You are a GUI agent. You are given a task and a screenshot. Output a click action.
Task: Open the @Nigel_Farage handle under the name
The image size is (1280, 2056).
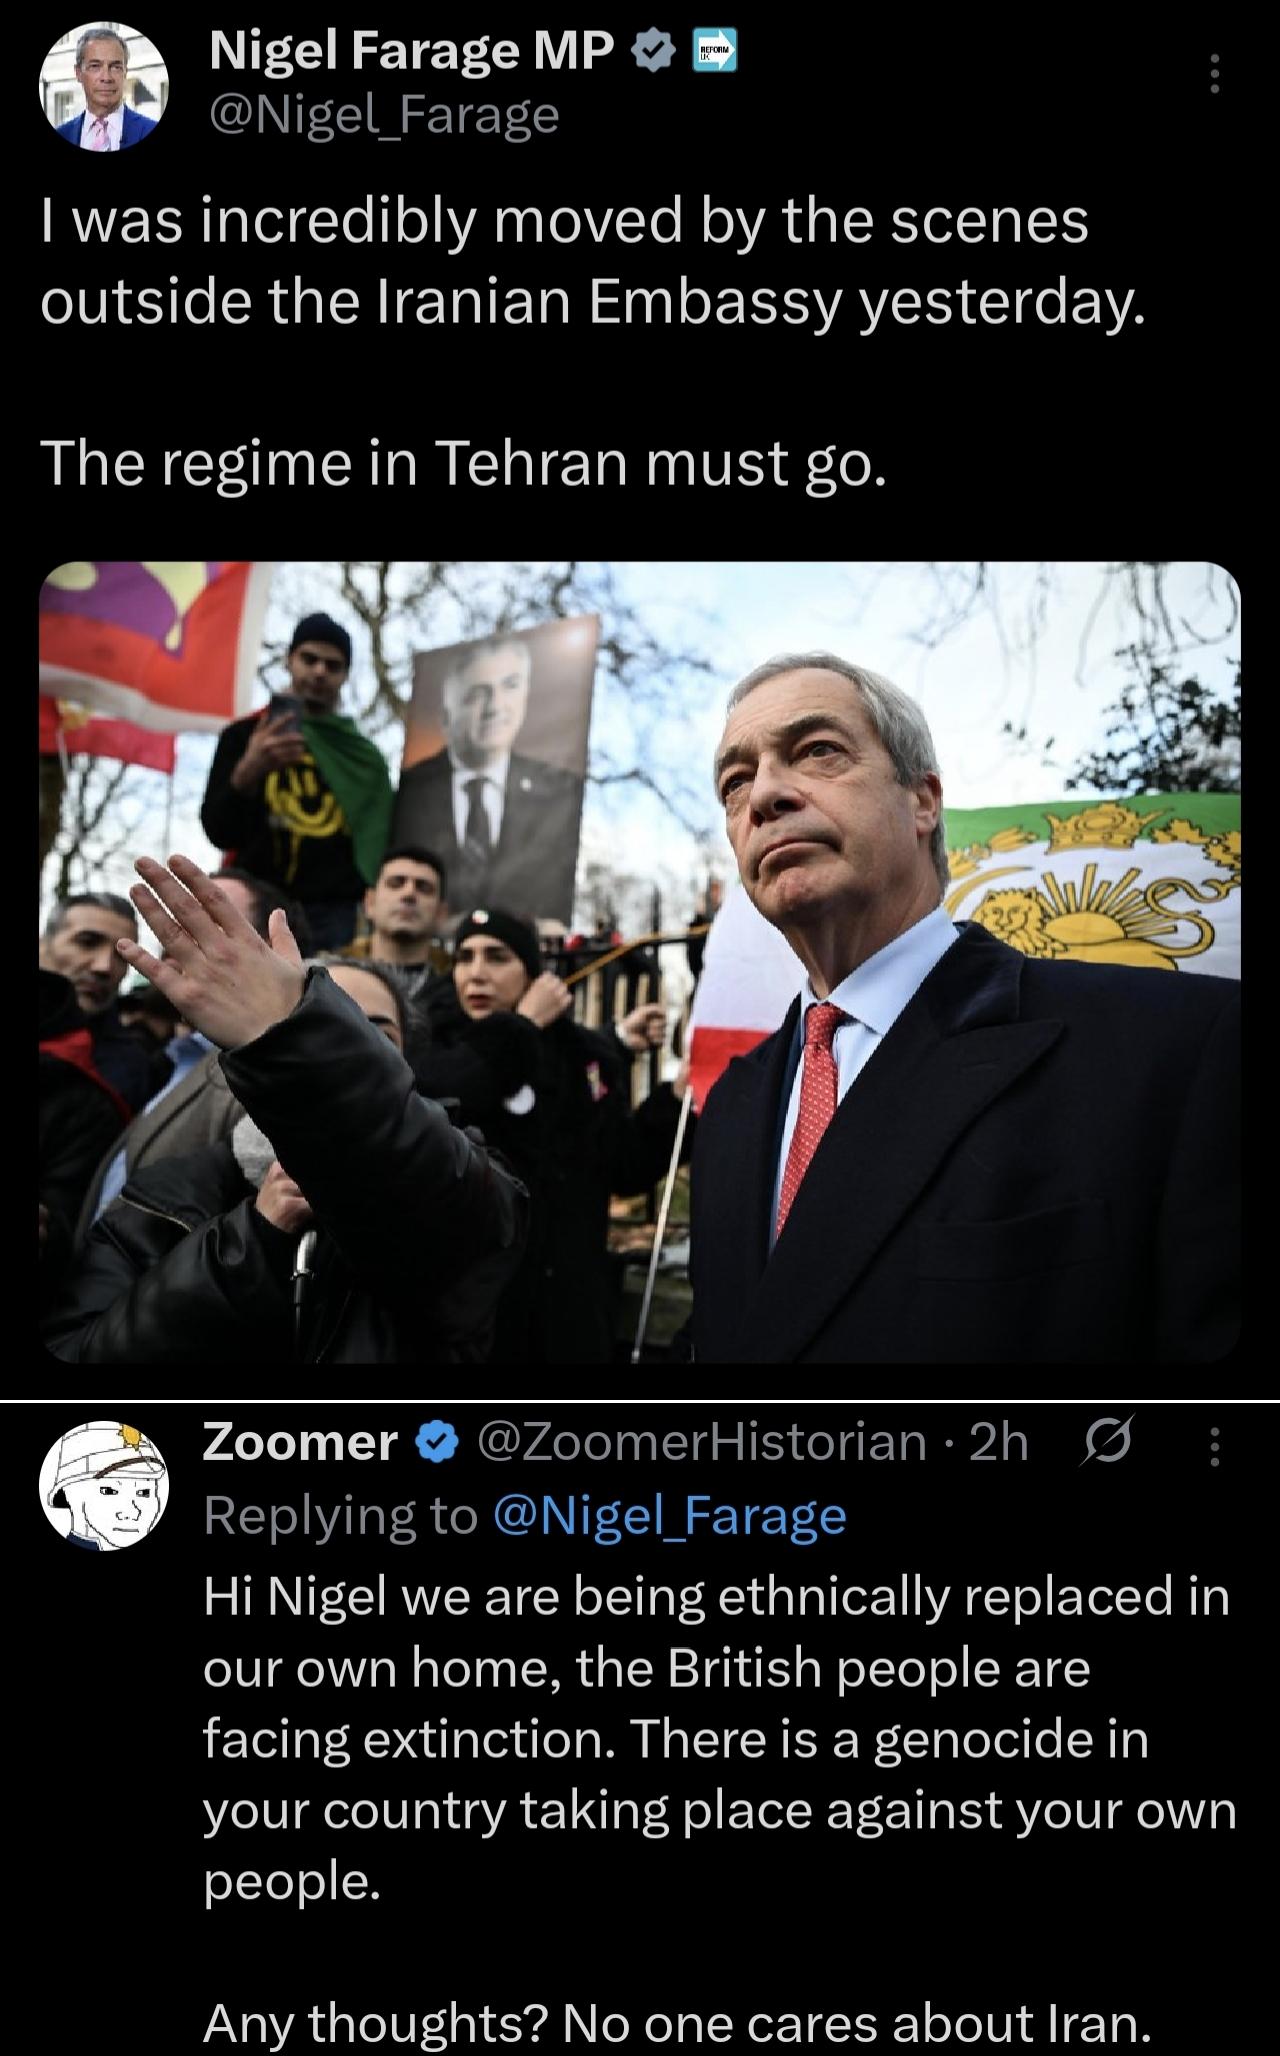[384, 116]
